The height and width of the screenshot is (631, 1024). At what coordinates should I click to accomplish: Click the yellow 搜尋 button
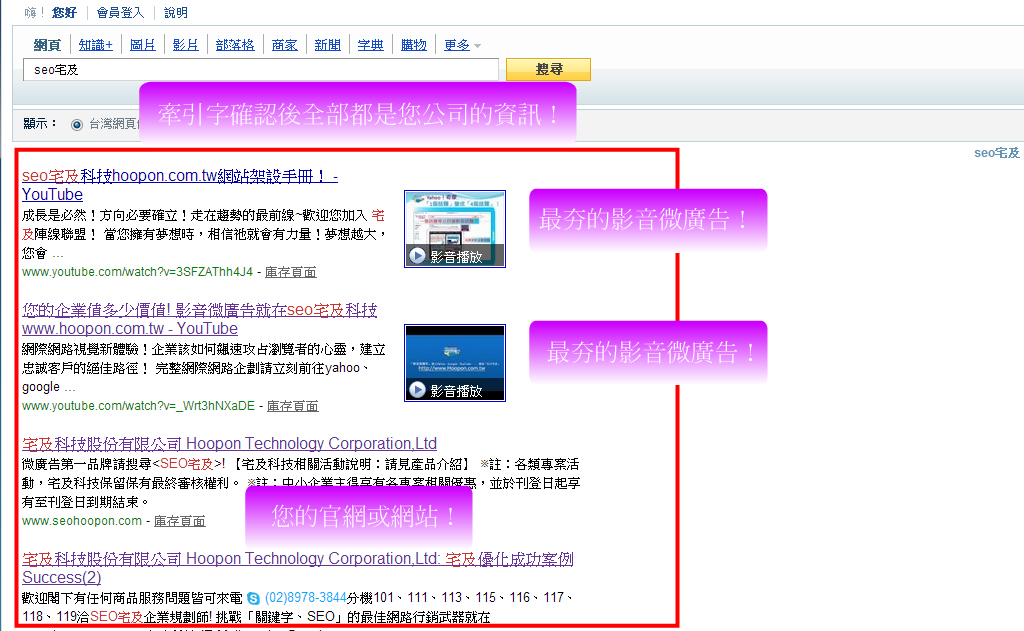(549, 69)
